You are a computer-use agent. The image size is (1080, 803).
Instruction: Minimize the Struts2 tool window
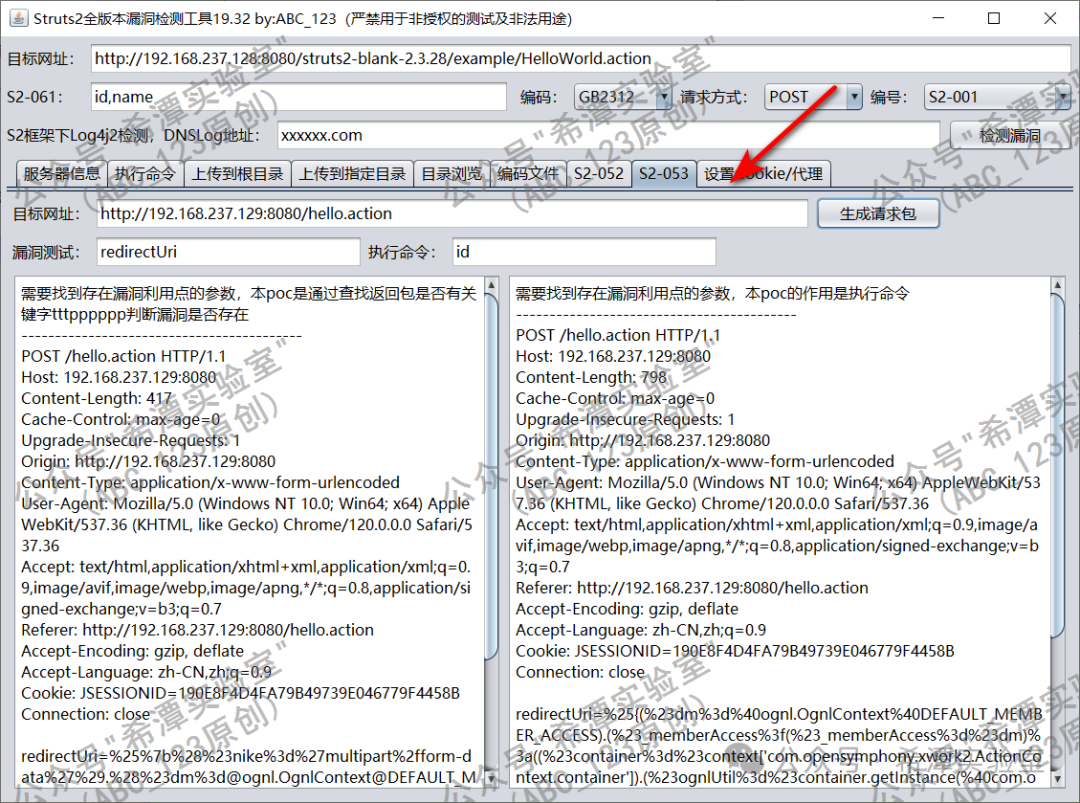coord(938,19)
